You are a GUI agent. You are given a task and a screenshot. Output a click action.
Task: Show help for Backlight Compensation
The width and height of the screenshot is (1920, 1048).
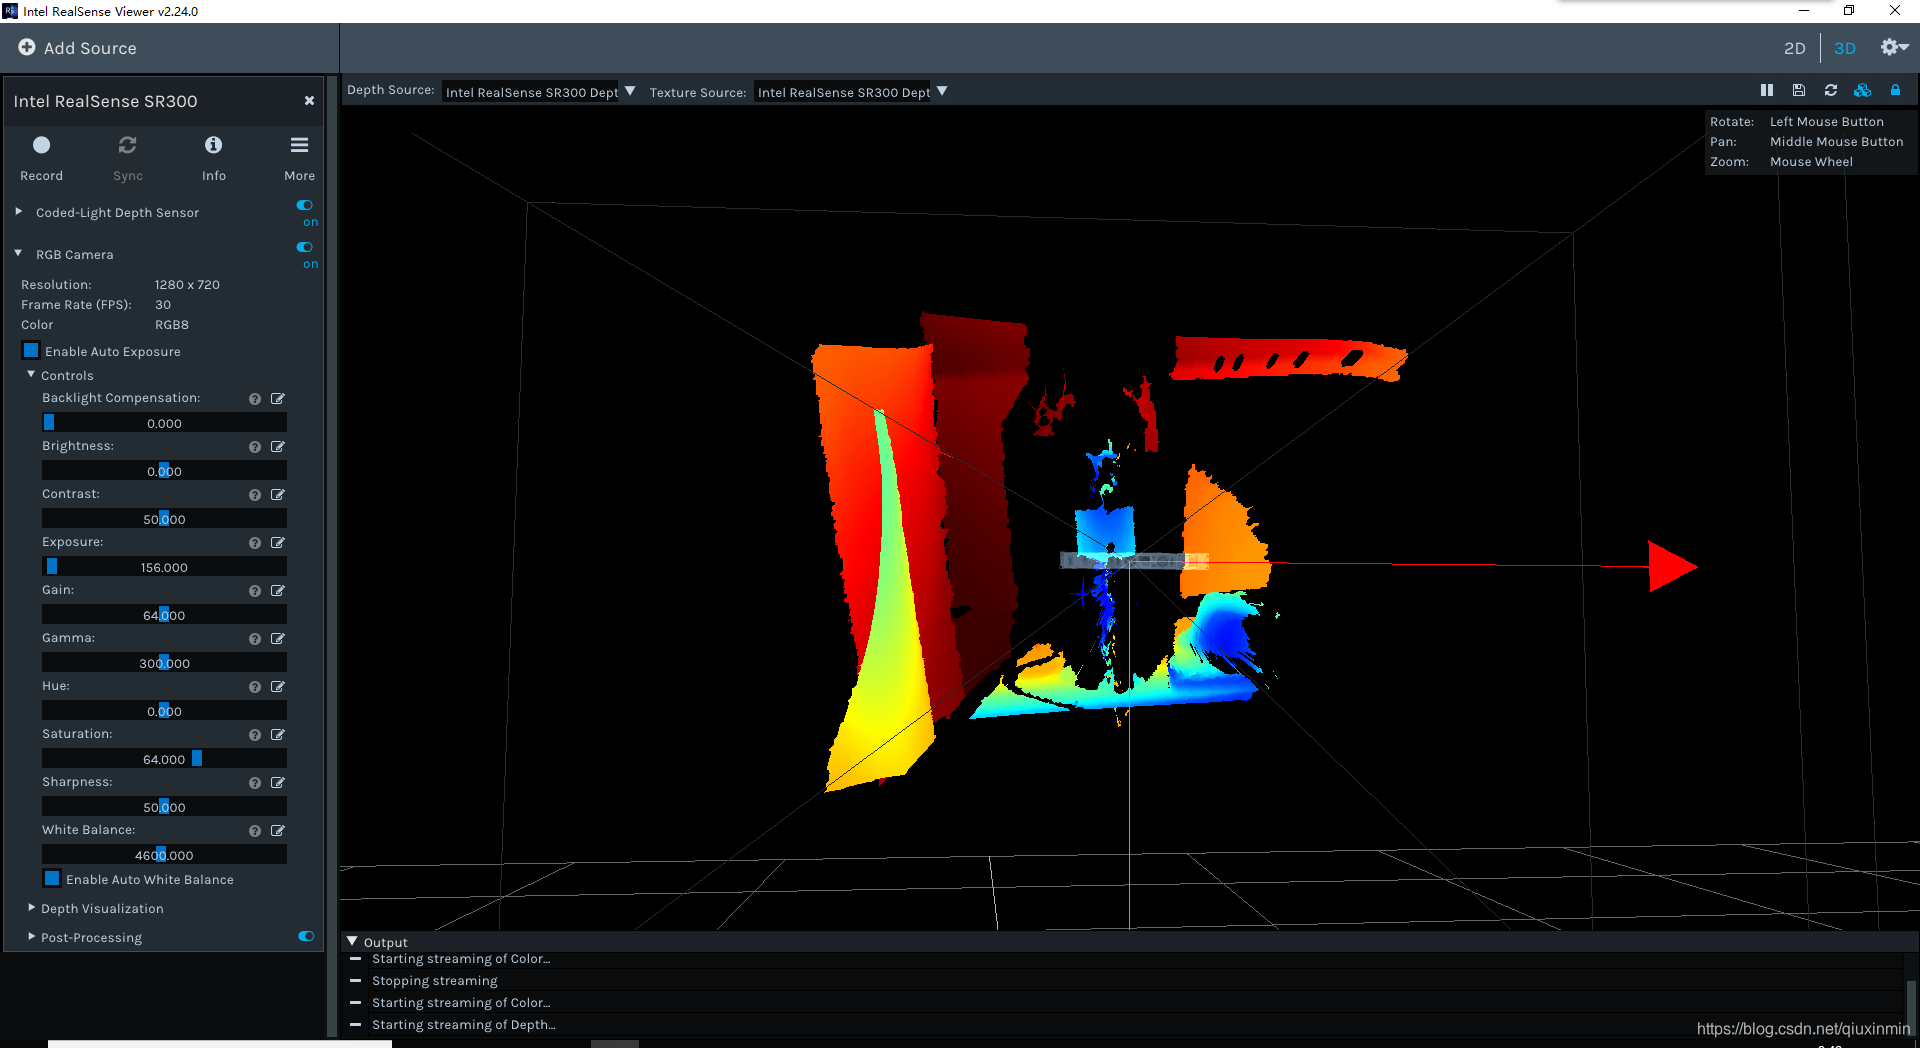tap(255, 399)
